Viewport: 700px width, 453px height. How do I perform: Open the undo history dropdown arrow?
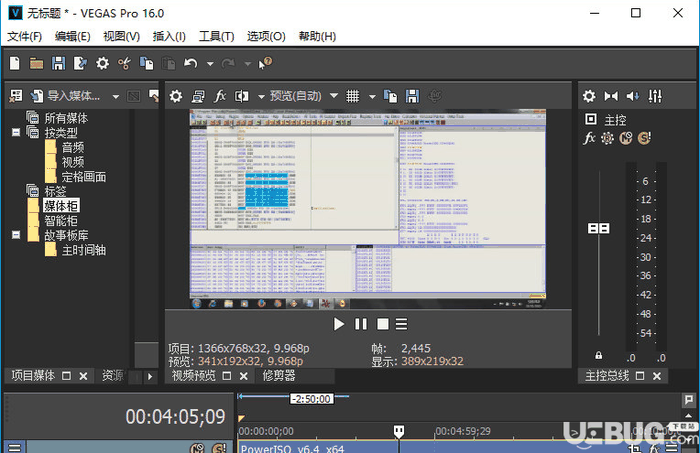coord(210,64)
